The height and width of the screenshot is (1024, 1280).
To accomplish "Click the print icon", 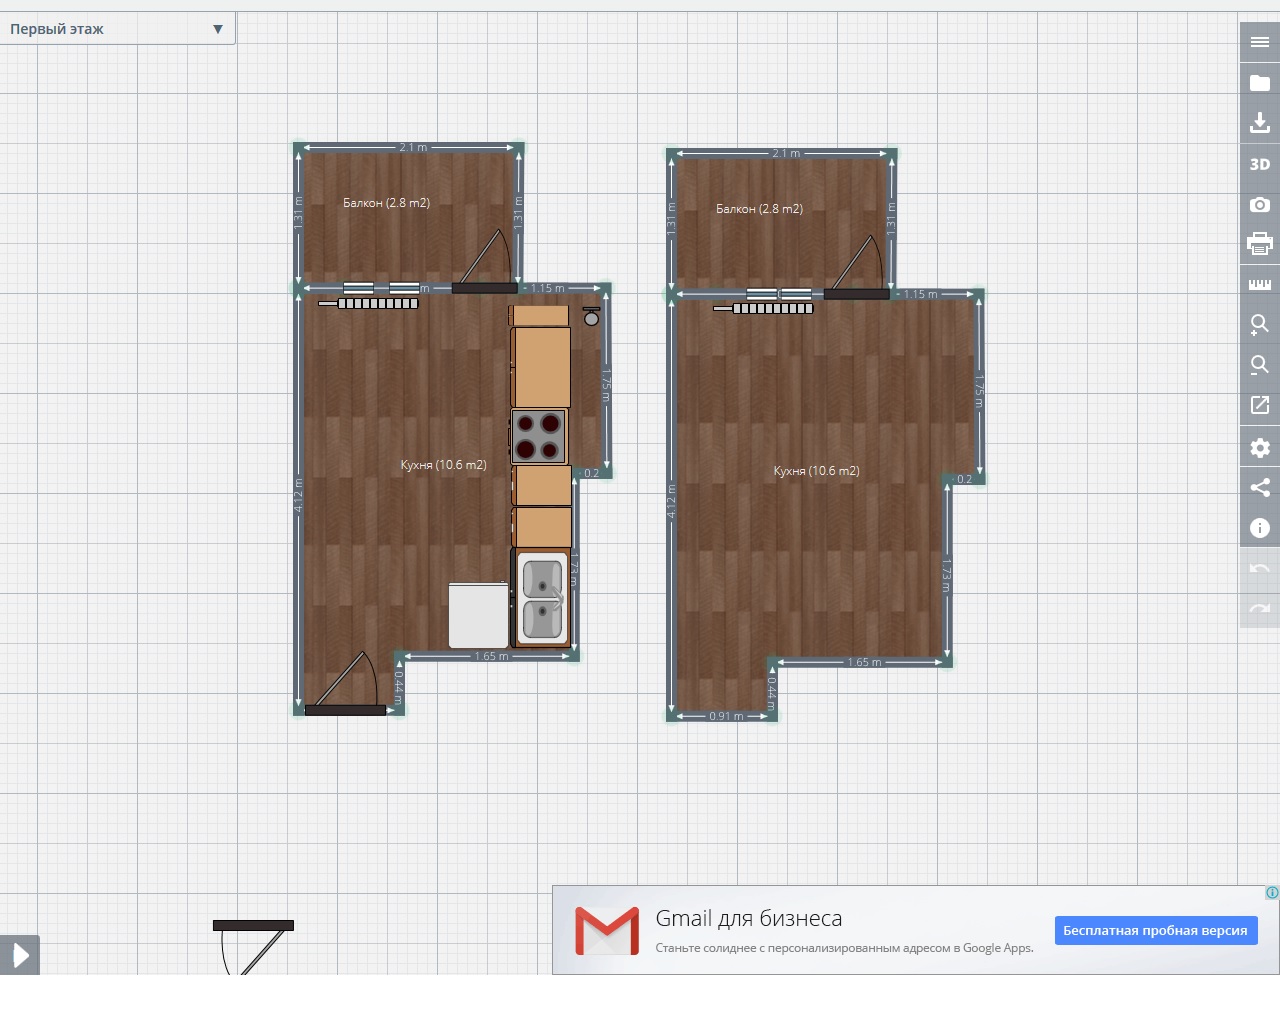I will [x=1260, y=244].
